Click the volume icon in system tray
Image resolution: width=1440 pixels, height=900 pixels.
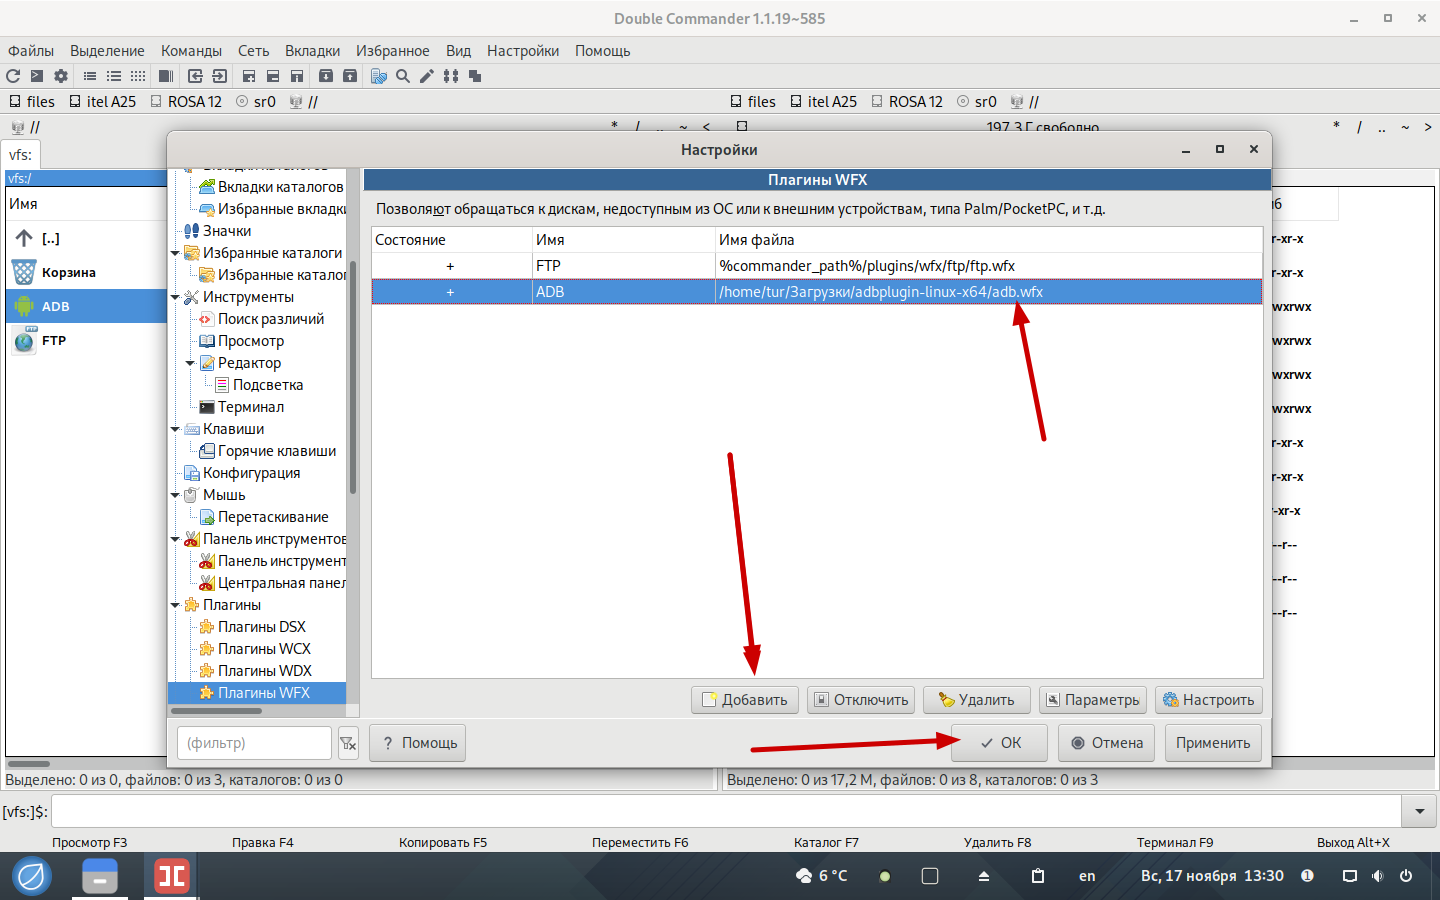click(1378, 876)
